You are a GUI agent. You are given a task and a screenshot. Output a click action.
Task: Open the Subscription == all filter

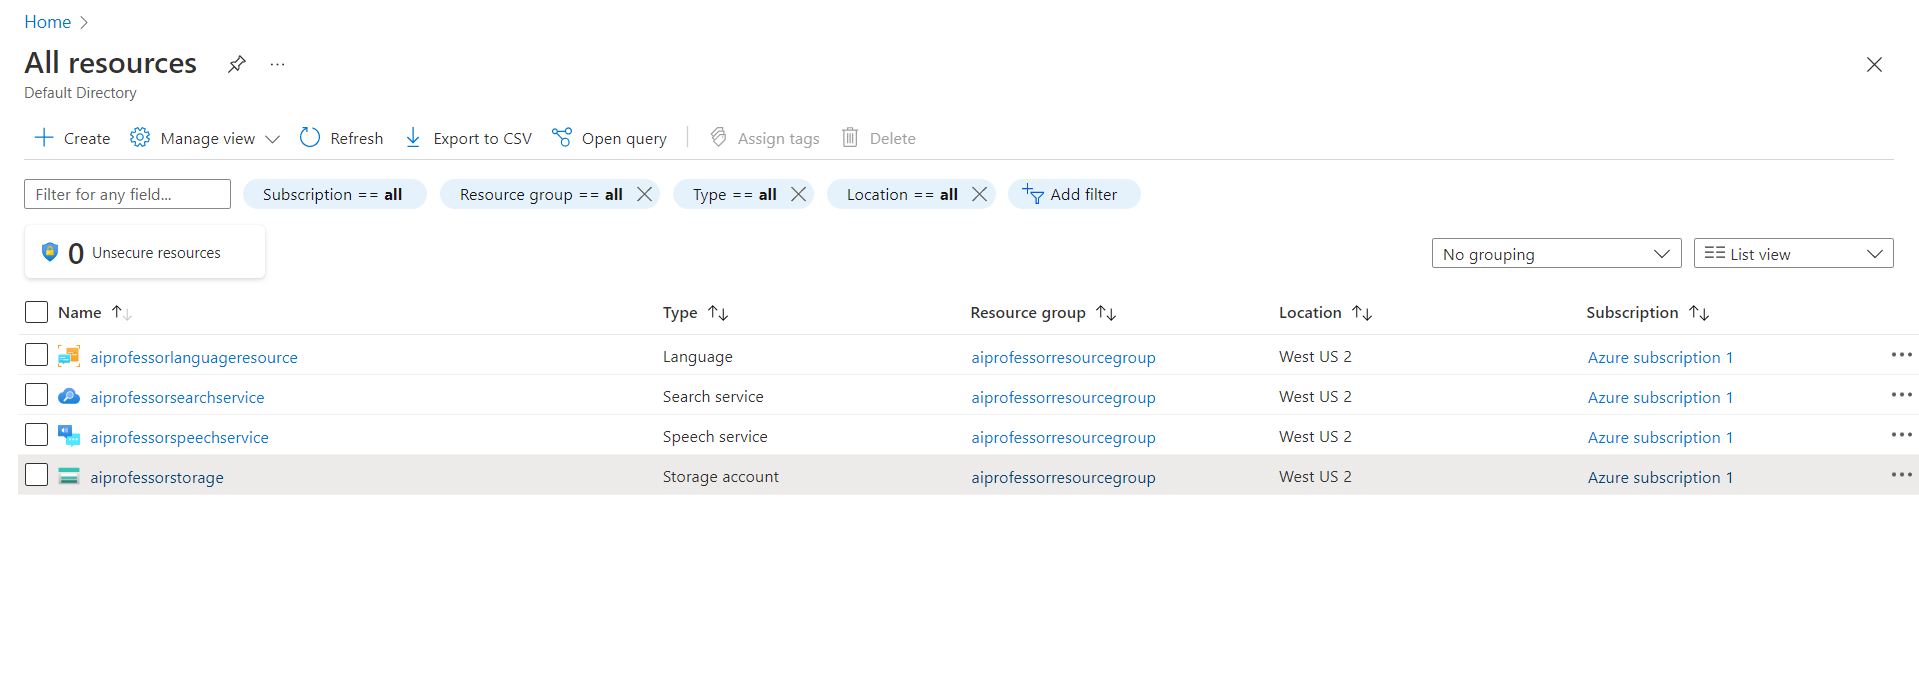click(334, 194)
